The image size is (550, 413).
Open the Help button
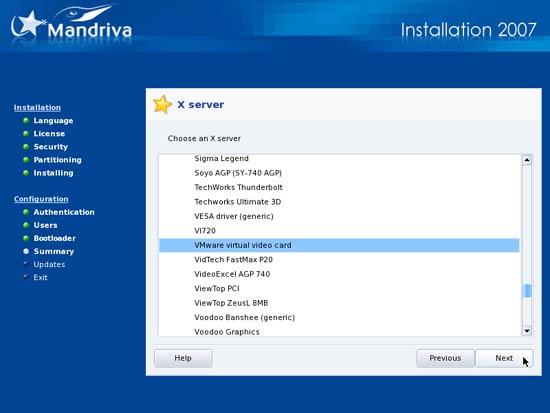(x=183, y=358)
